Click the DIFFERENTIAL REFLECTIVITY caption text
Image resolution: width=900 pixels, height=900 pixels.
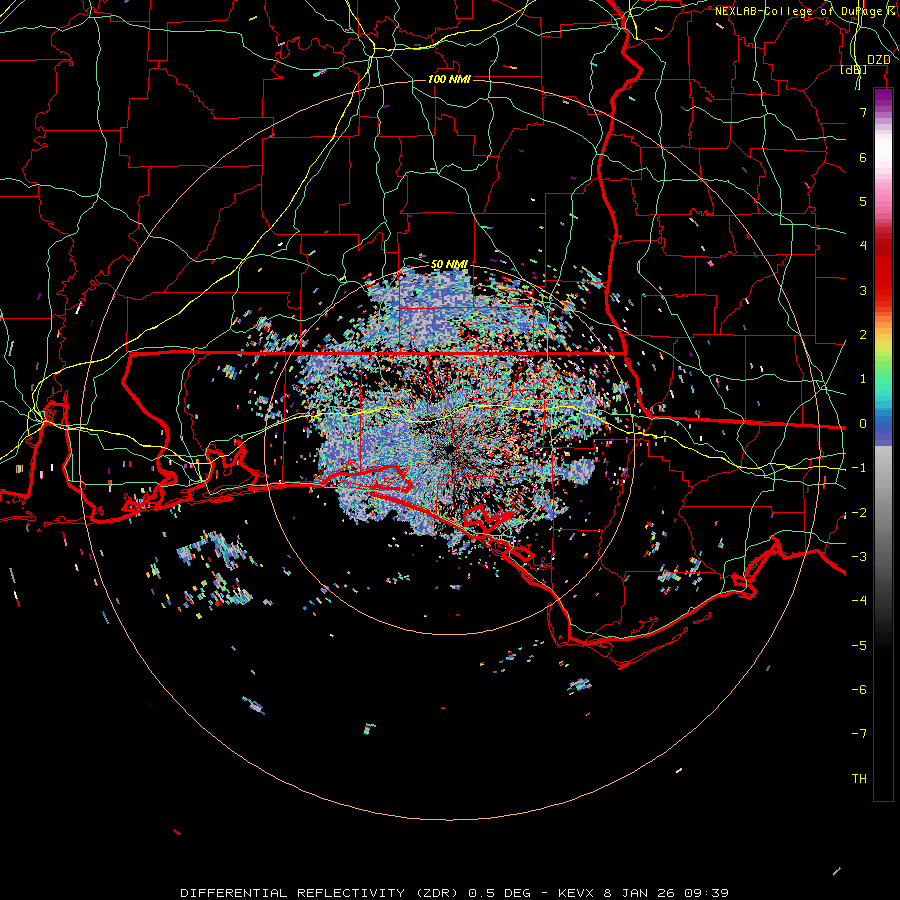(292, 893)
